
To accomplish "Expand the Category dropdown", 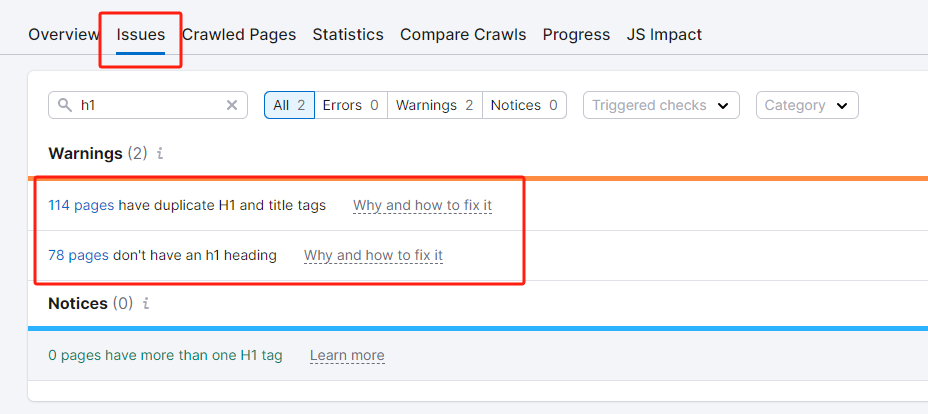I will (807, 105).
